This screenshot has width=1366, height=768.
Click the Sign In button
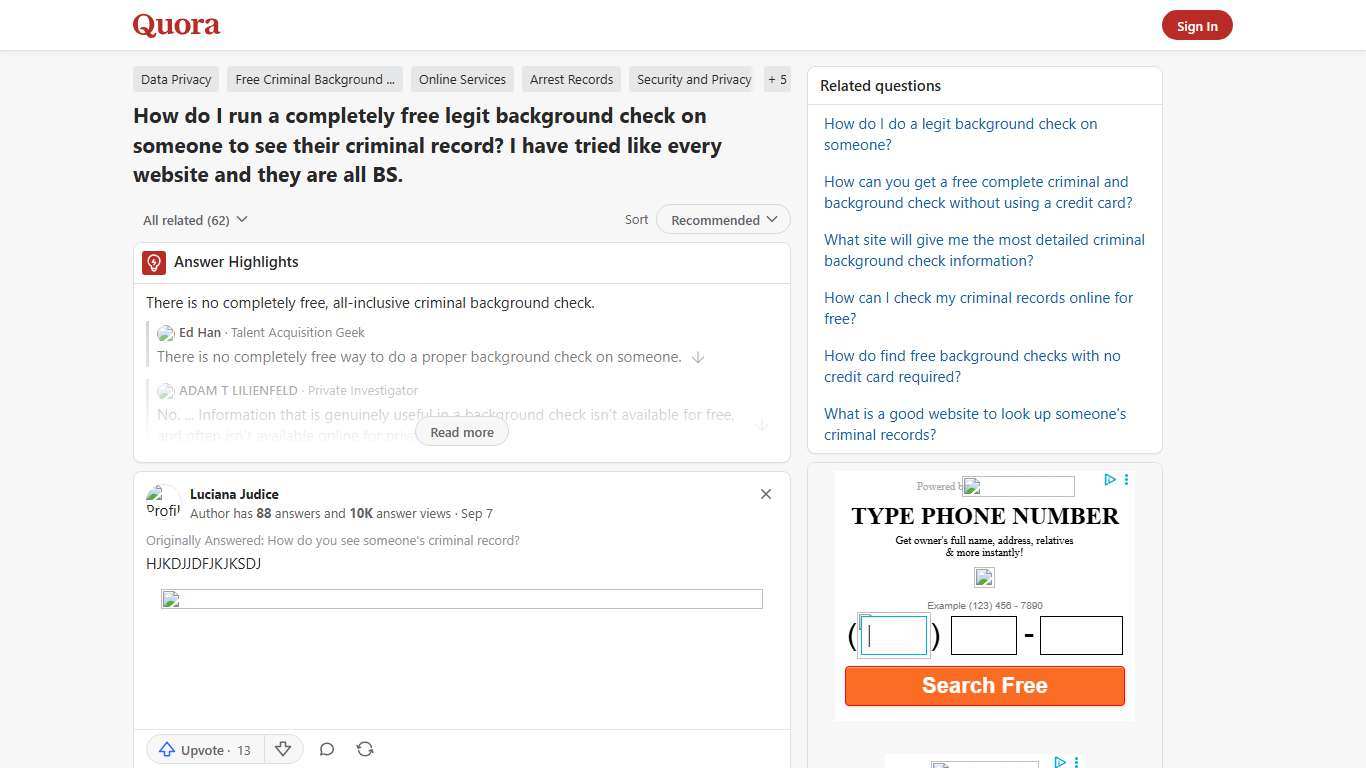pos(1197,25)
